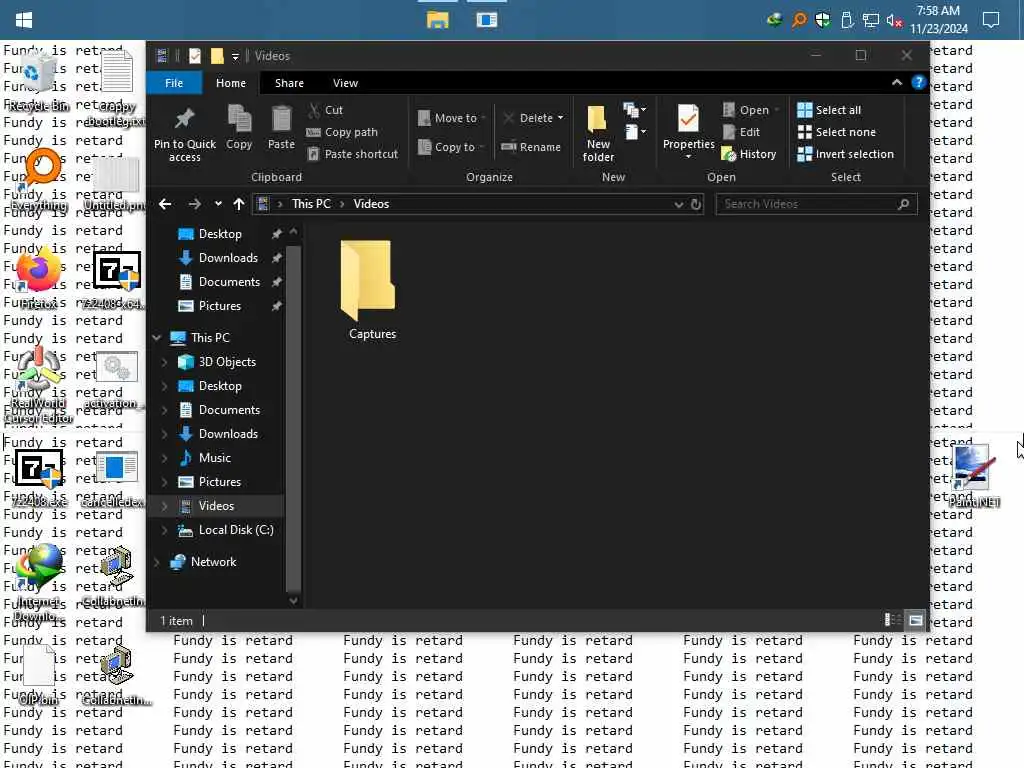Click Rename in the Organize group

coord(531,147)
